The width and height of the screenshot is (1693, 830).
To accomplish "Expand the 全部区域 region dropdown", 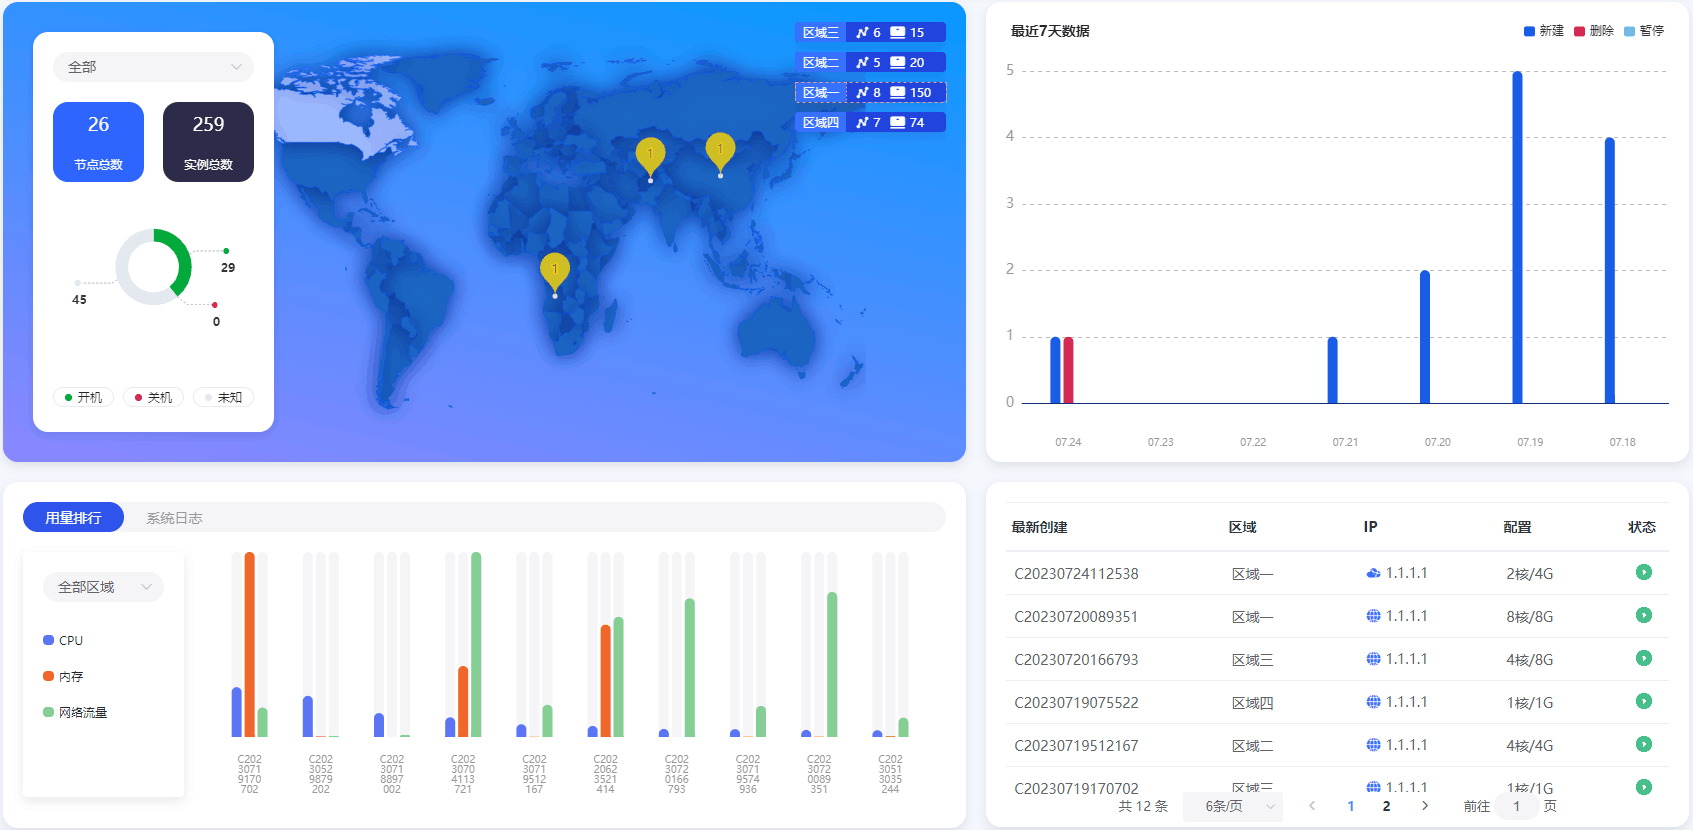I will [103, 587].
